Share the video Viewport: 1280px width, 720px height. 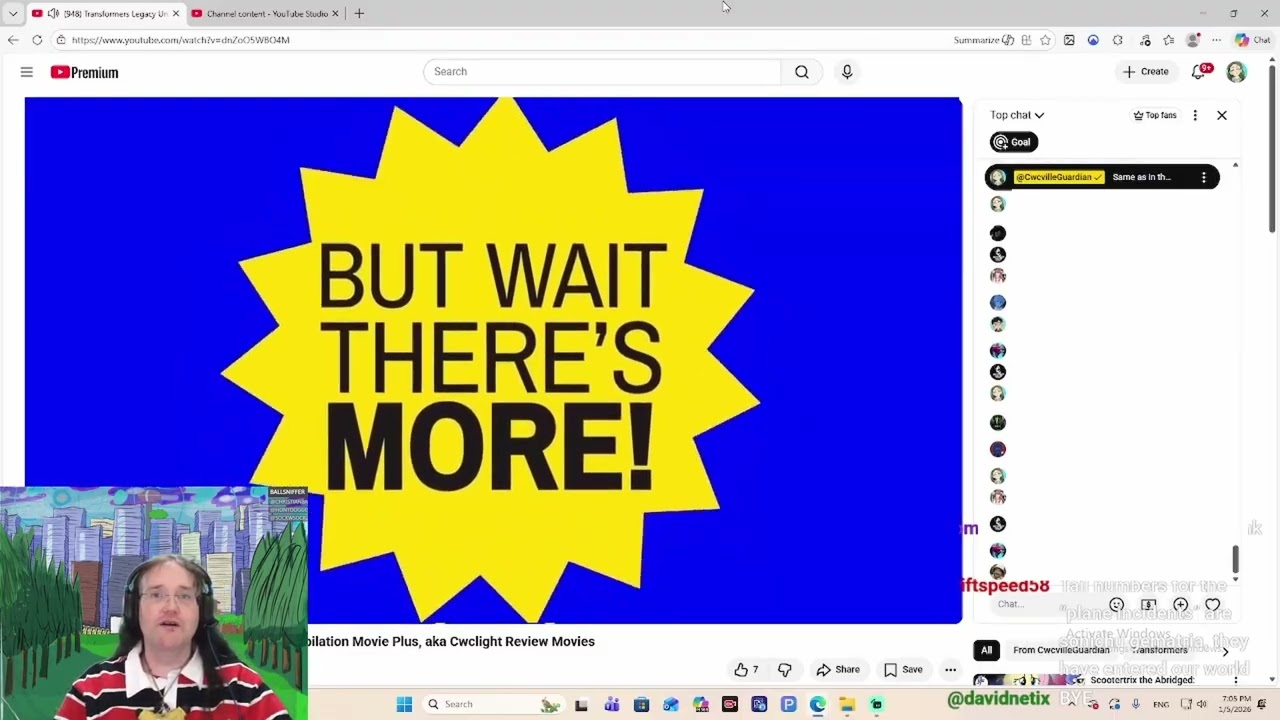838,670
